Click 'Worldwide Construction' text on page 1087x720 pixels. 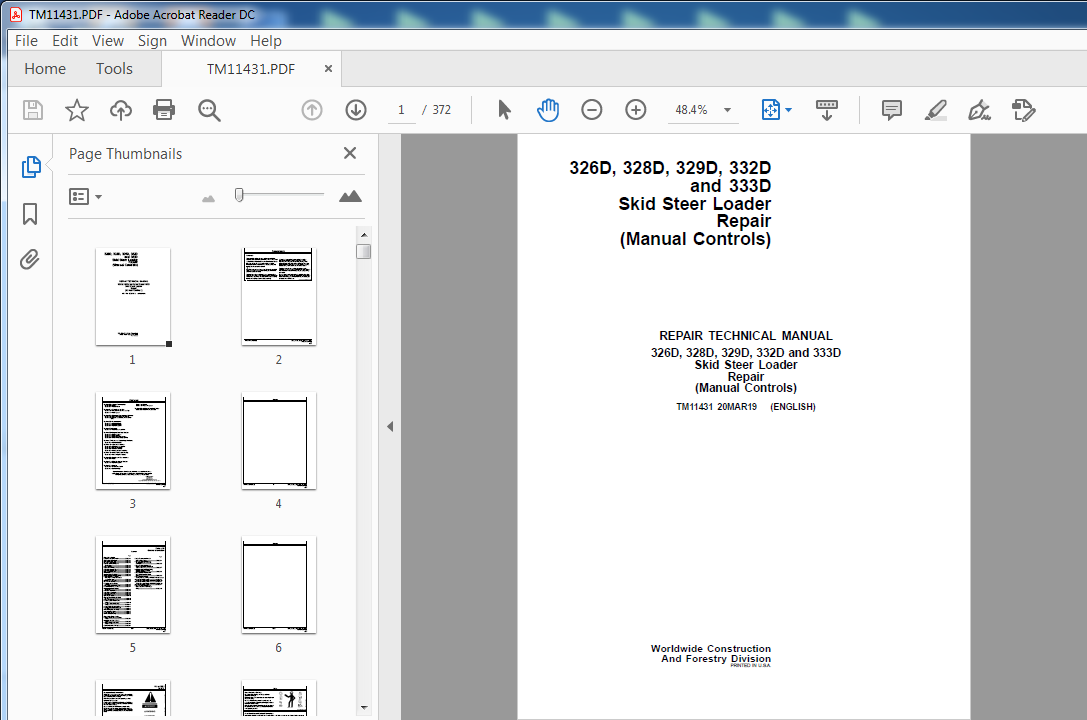(711, 649)
